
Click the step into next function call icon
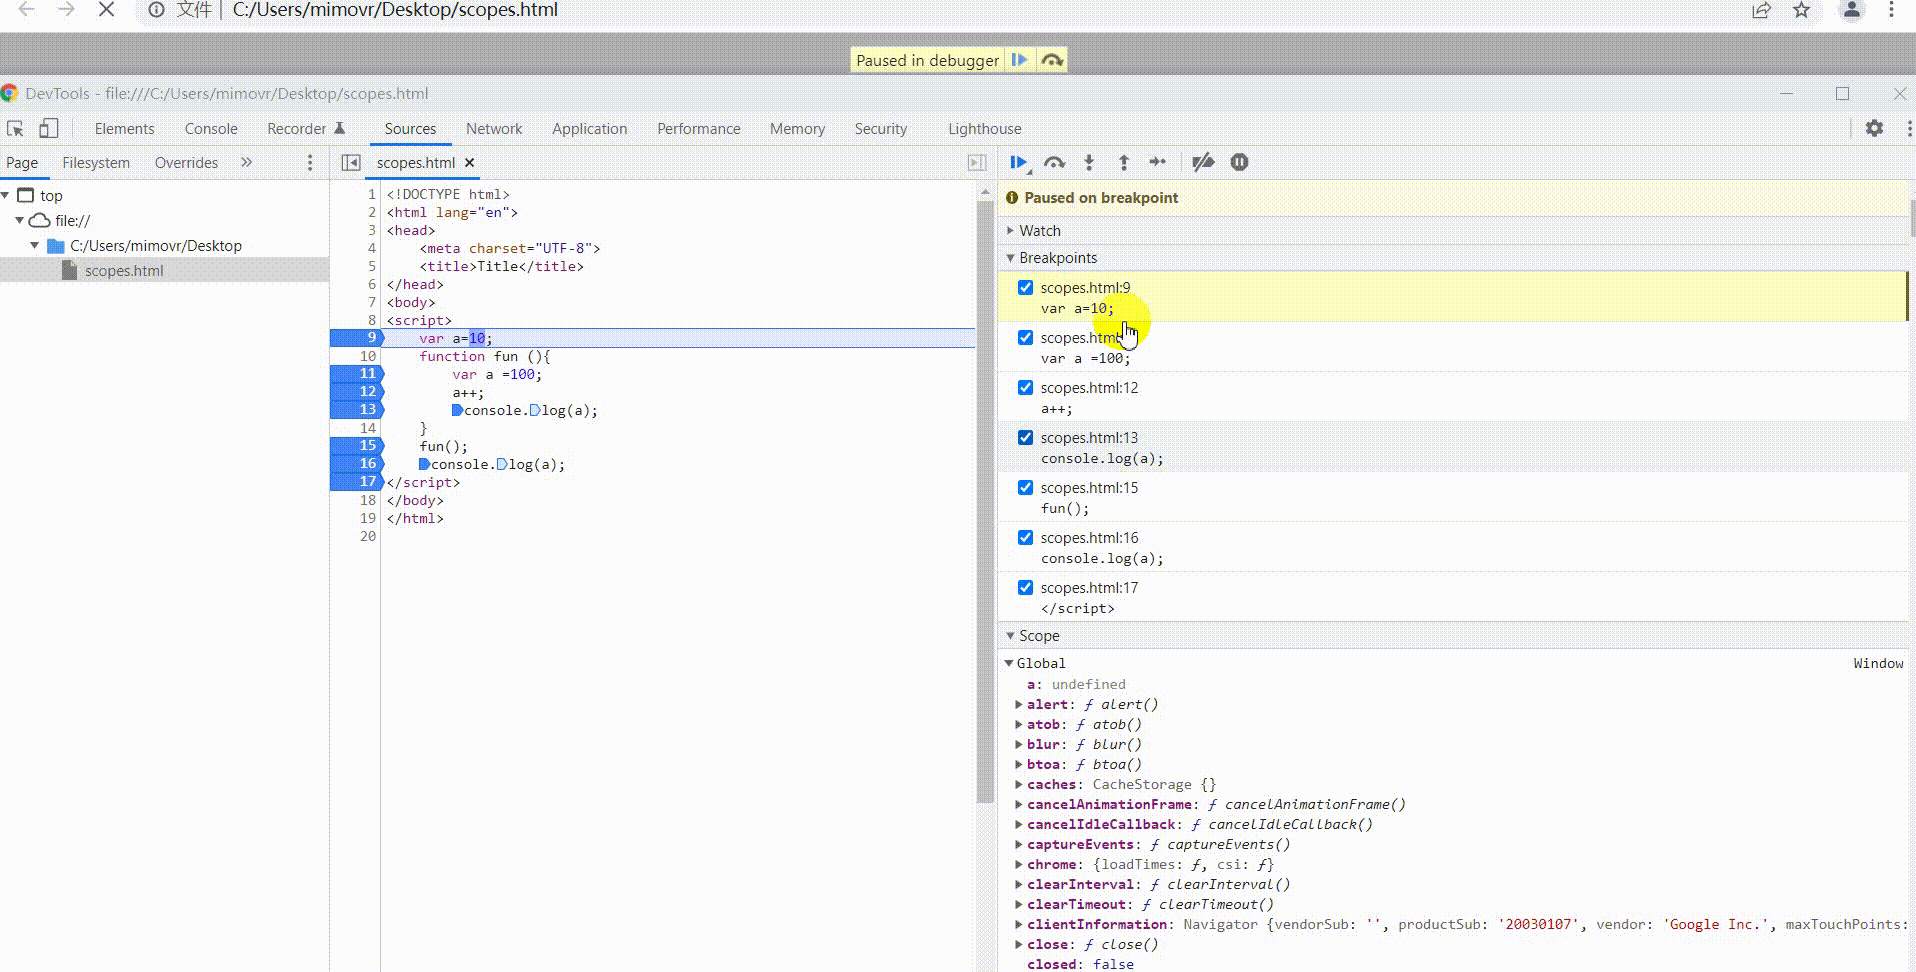1089,162
